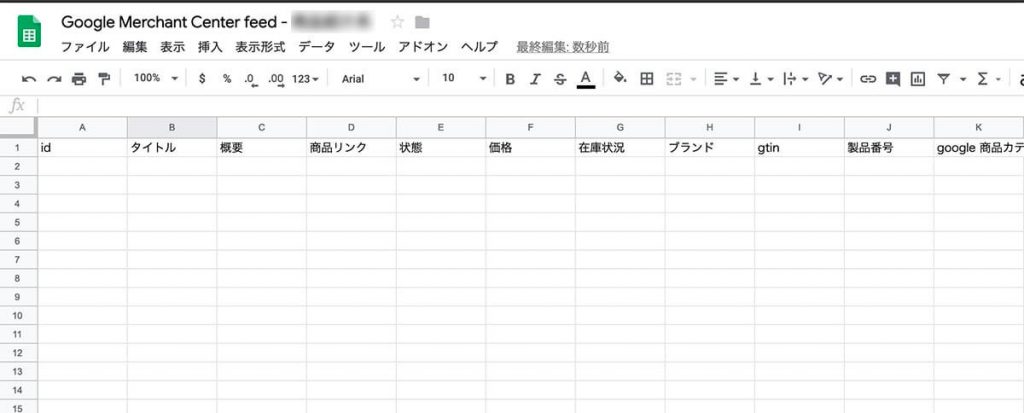Open horizontal align dropdown
Image resolution: width=1024 pixels, height=413 pixels.
pyautogui.click(x=726, y=79)
